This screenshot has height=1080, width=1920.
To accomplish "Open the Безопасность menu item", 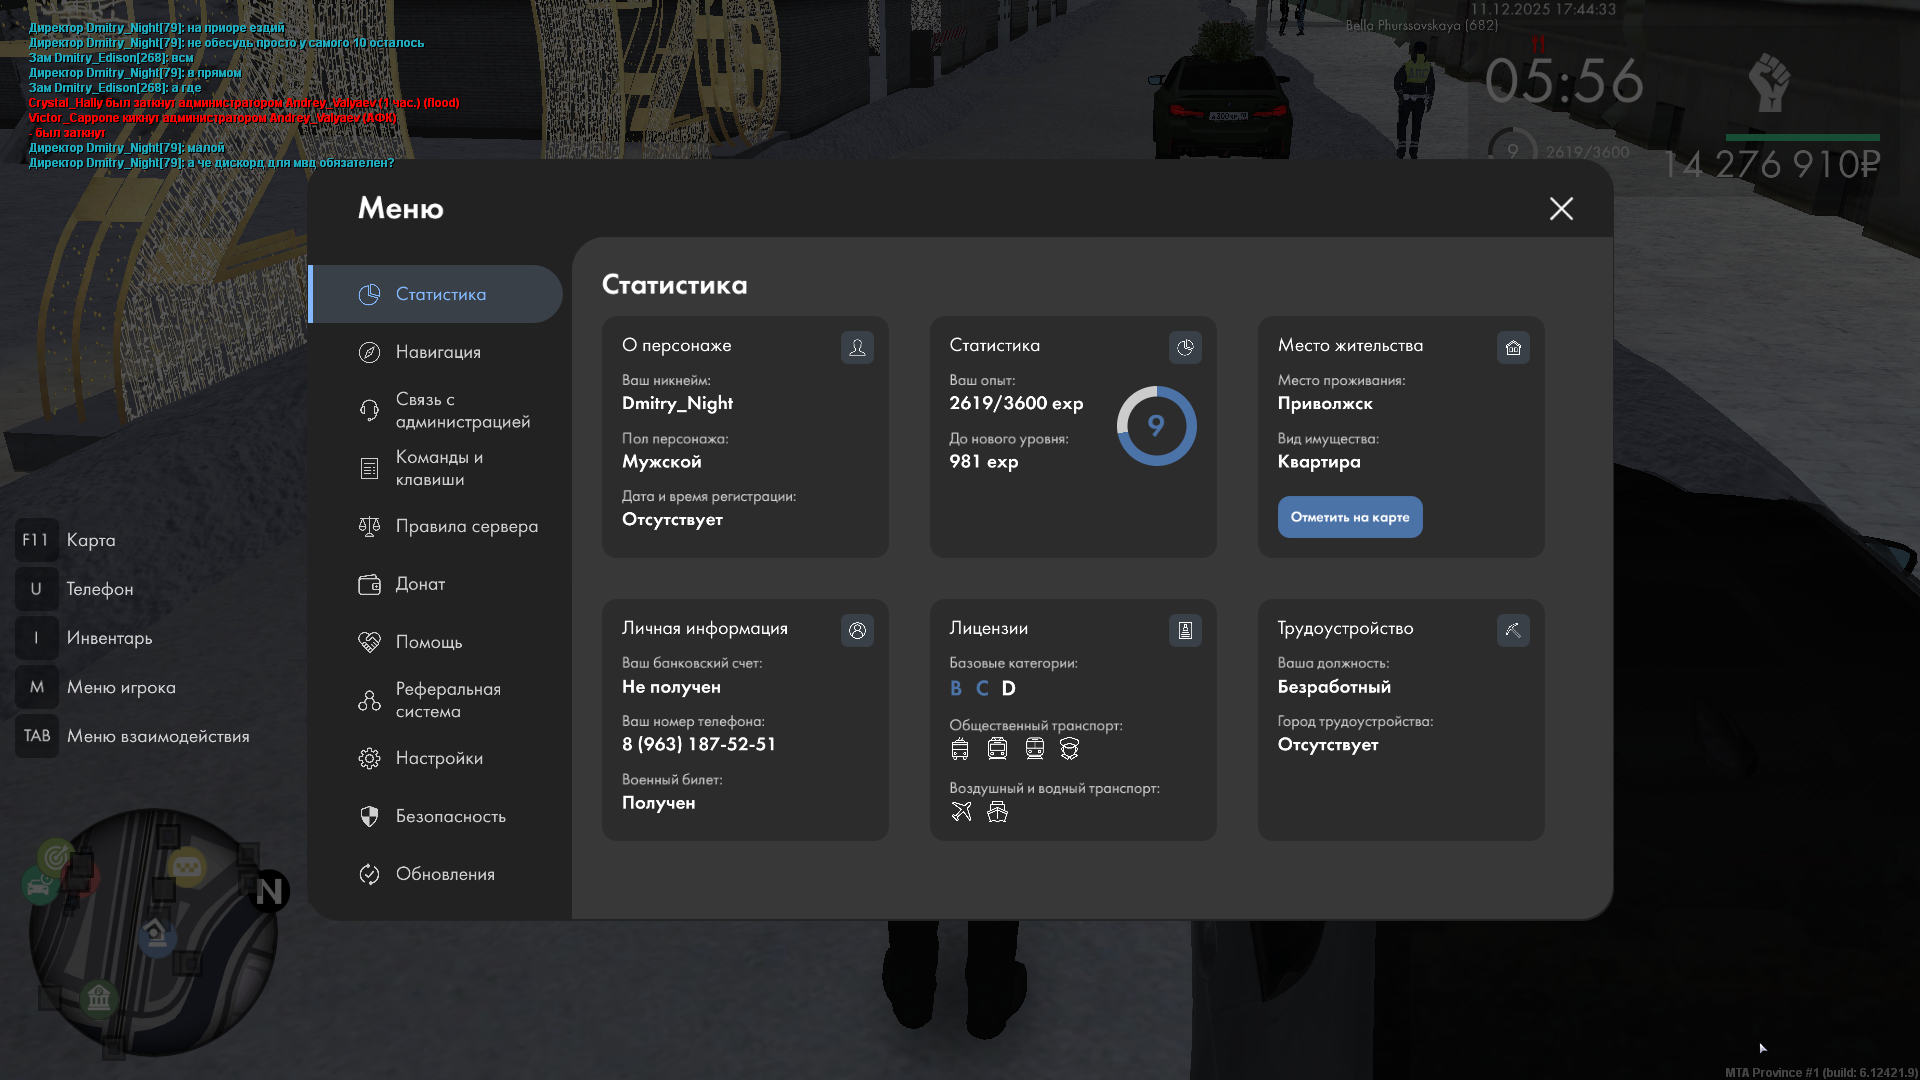I will 450,816.
